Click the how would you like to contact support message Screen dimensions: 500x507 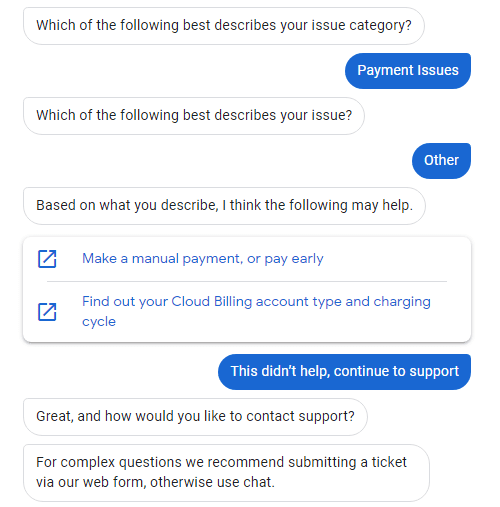click(x=195, y=417)
